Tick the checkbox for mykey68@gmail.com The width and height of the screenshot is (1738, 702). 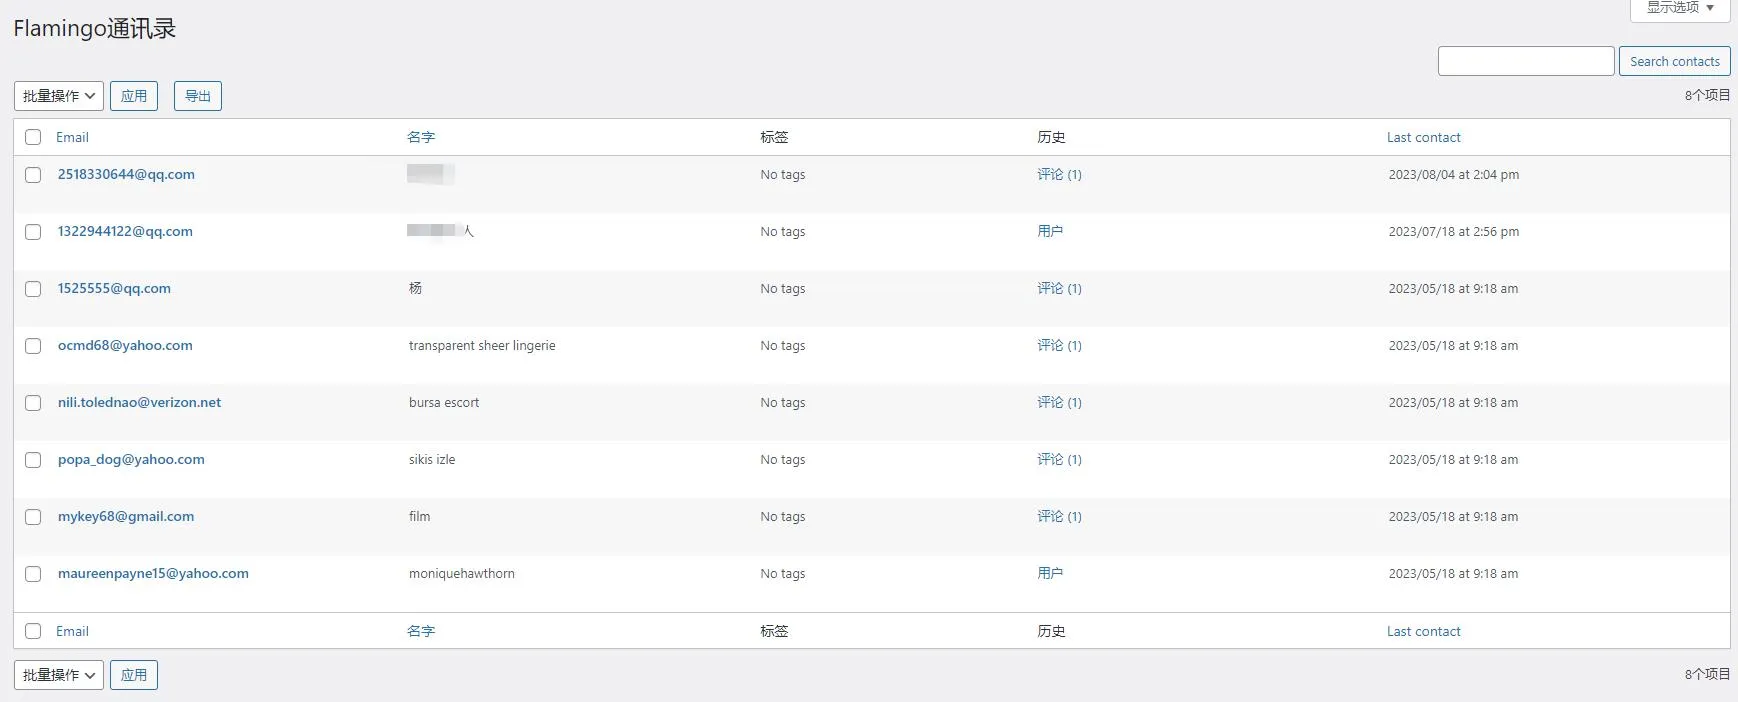33,517
